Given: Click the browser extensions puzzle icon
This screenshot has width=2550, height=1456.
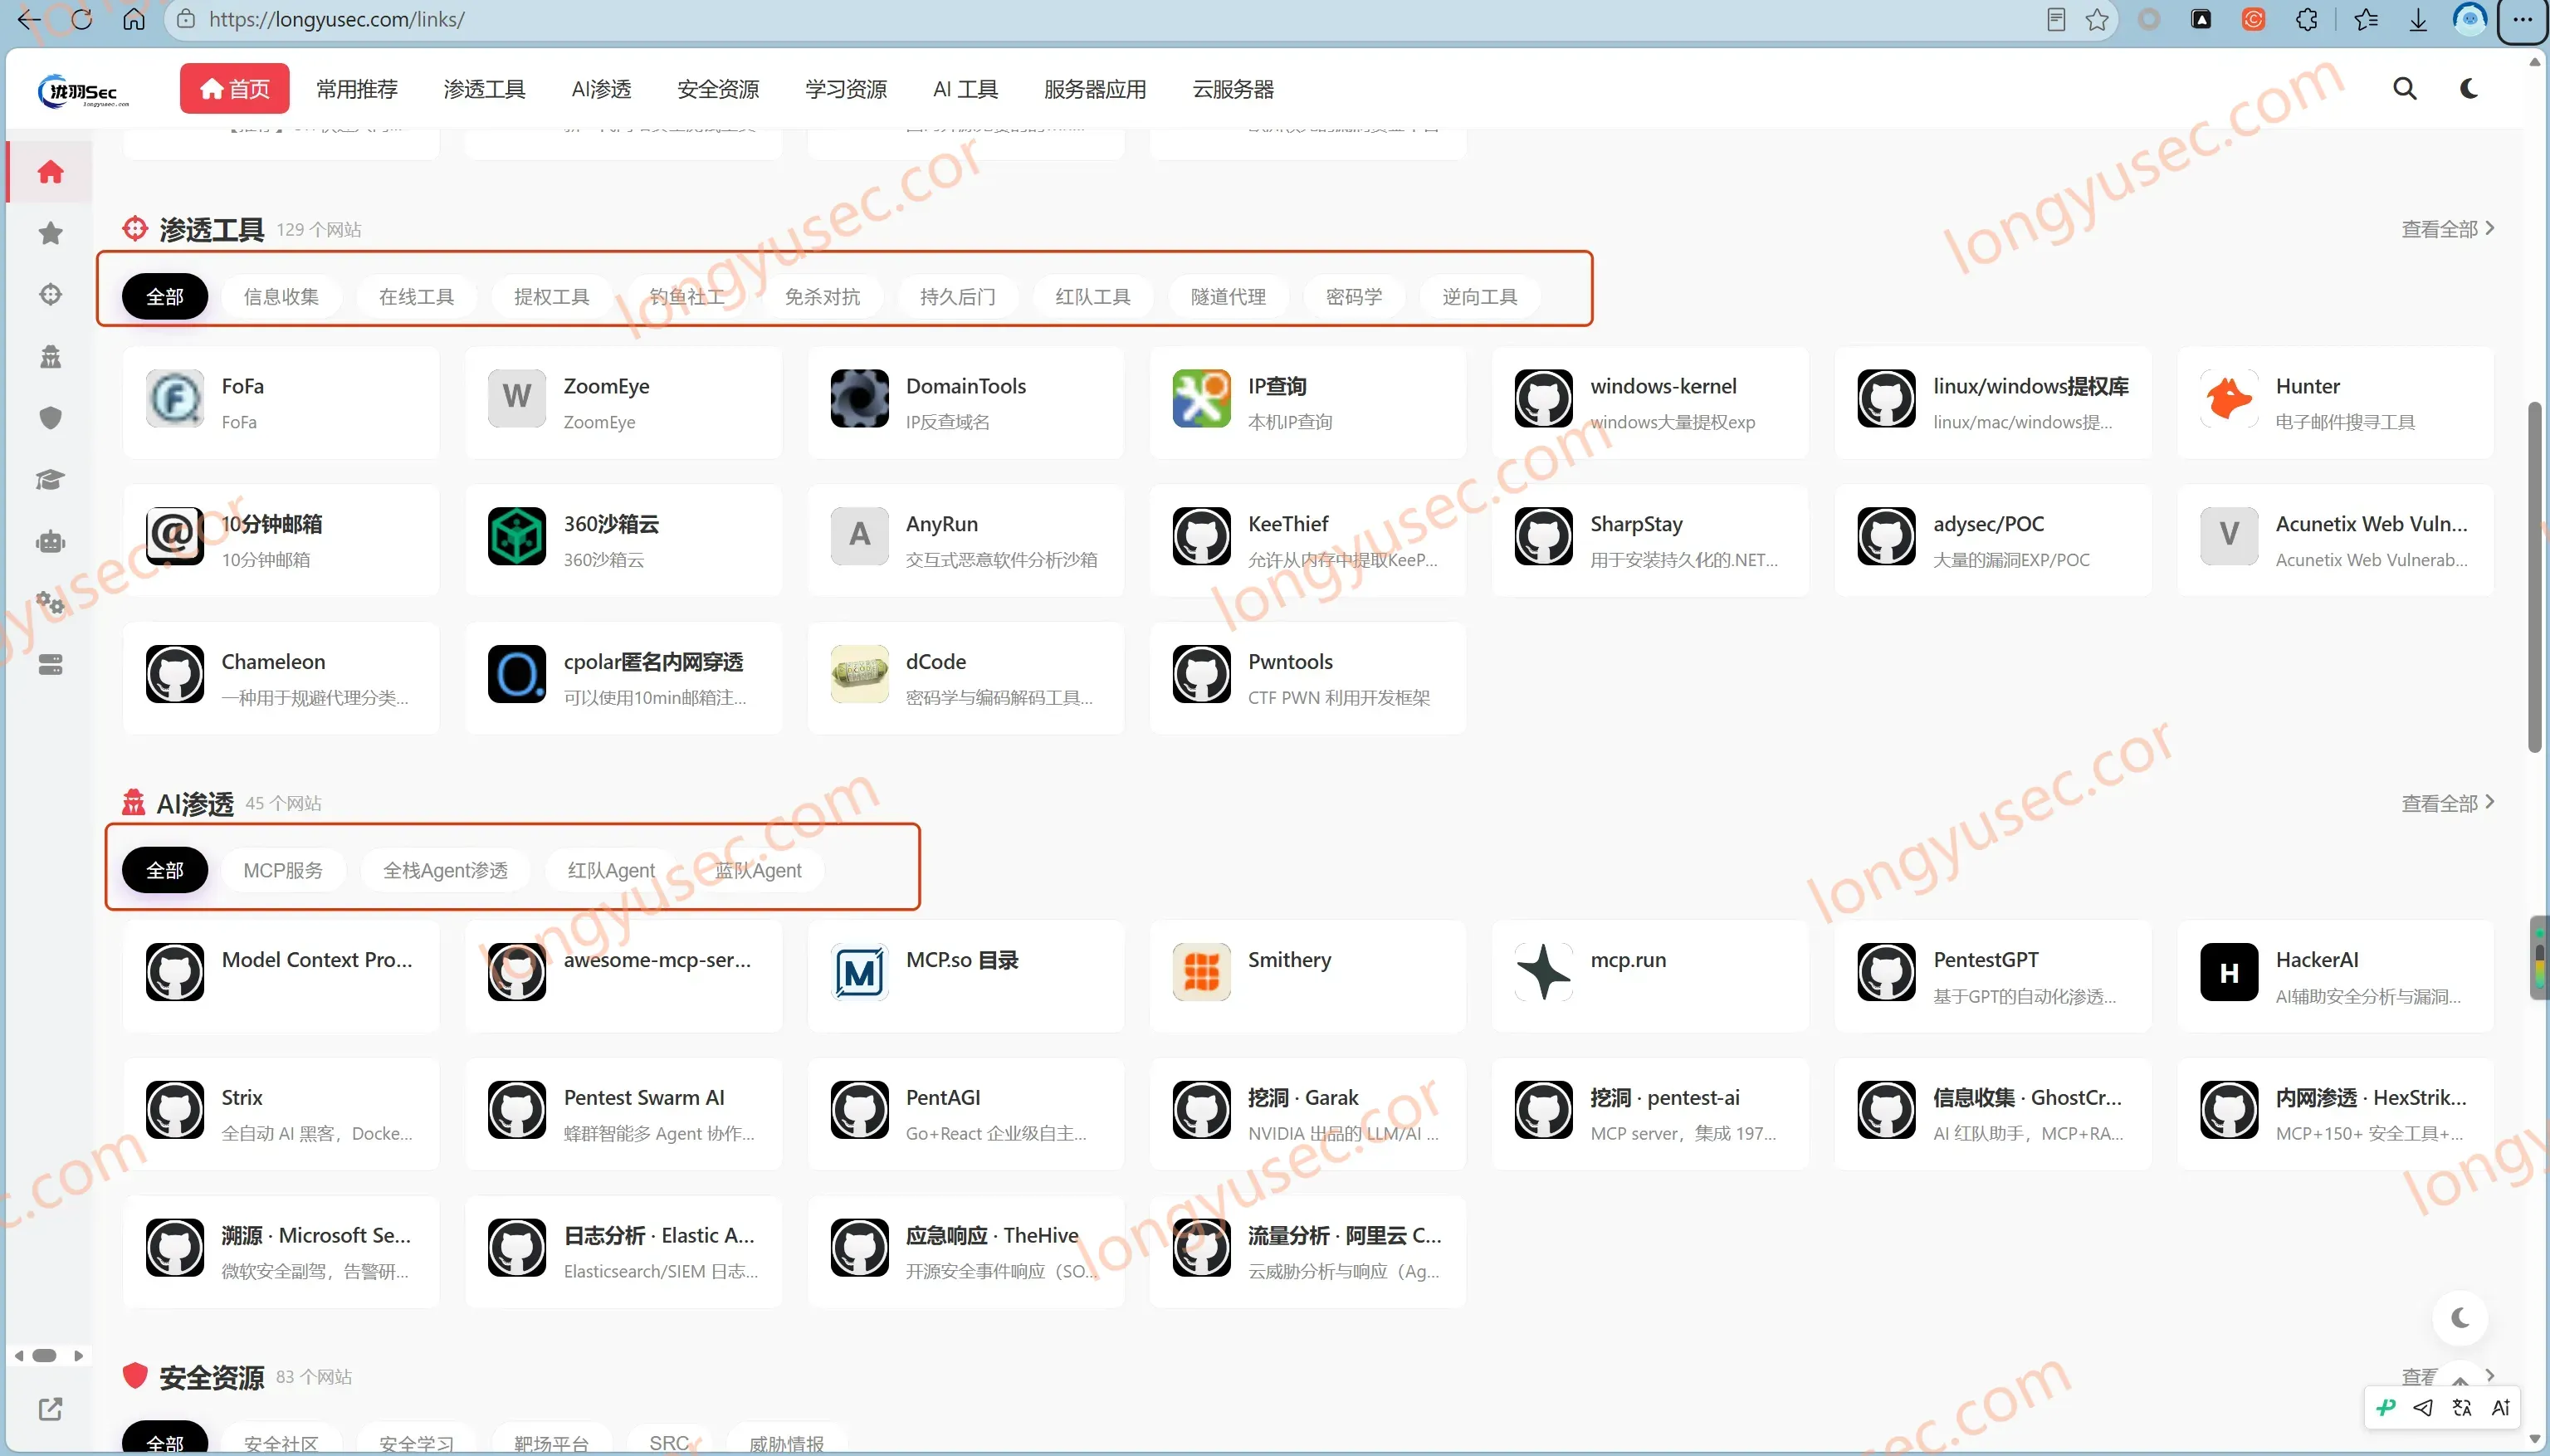Looking at the screenshot, I should click(2306, 19).
